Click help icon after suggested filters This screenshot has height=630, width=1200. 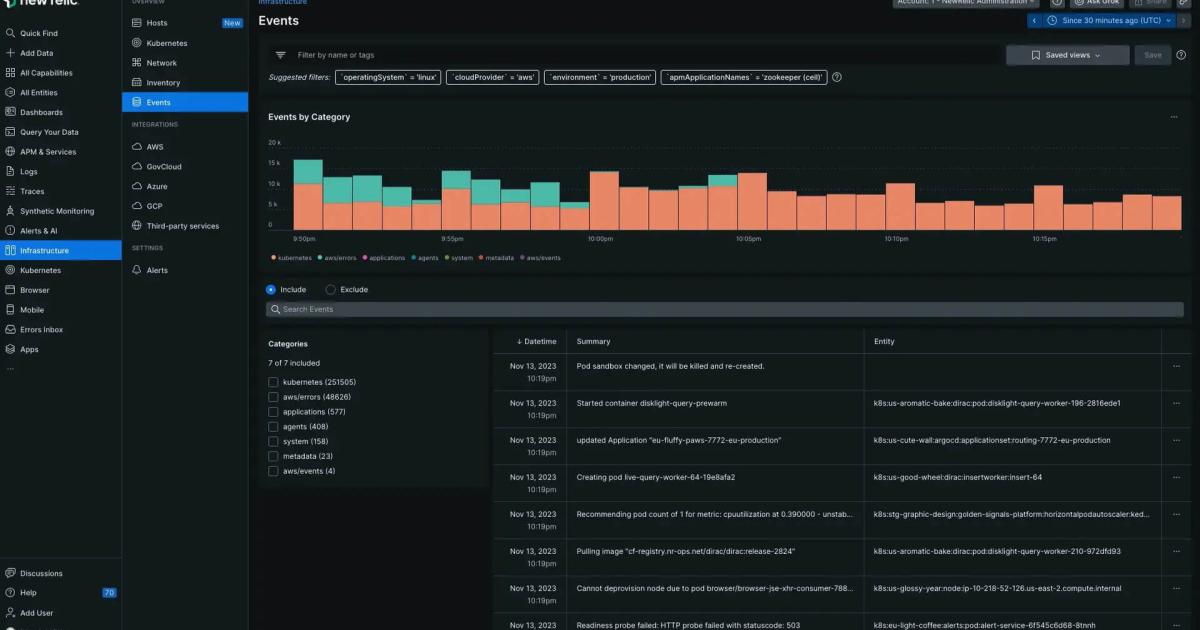(x=837, y=77)
